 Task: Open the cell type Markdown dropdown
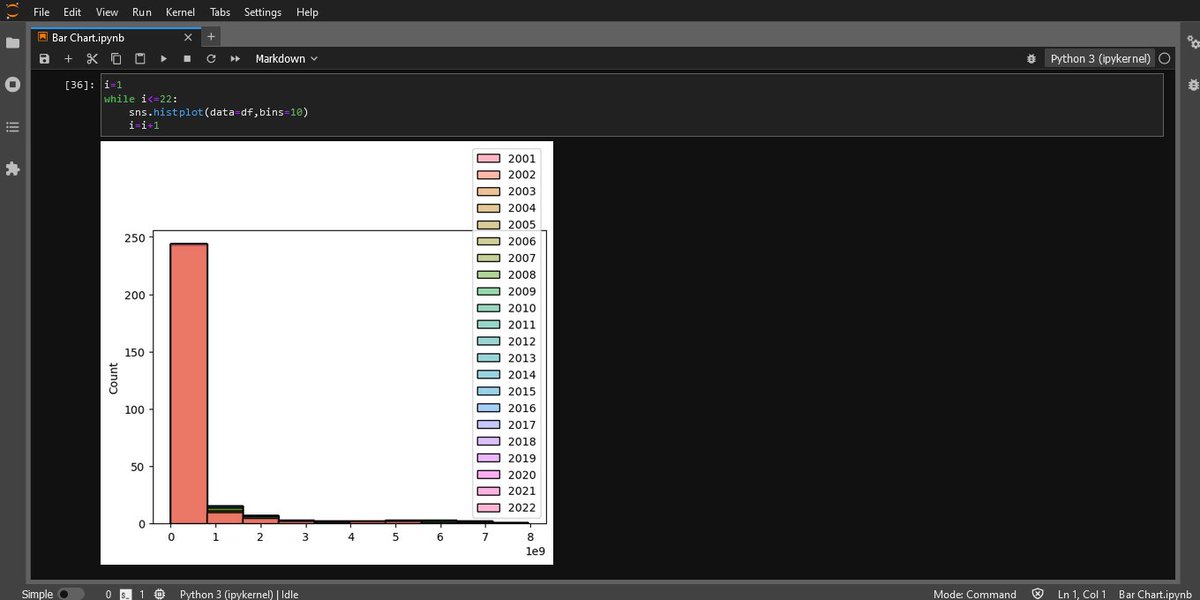tap(286, 59)
